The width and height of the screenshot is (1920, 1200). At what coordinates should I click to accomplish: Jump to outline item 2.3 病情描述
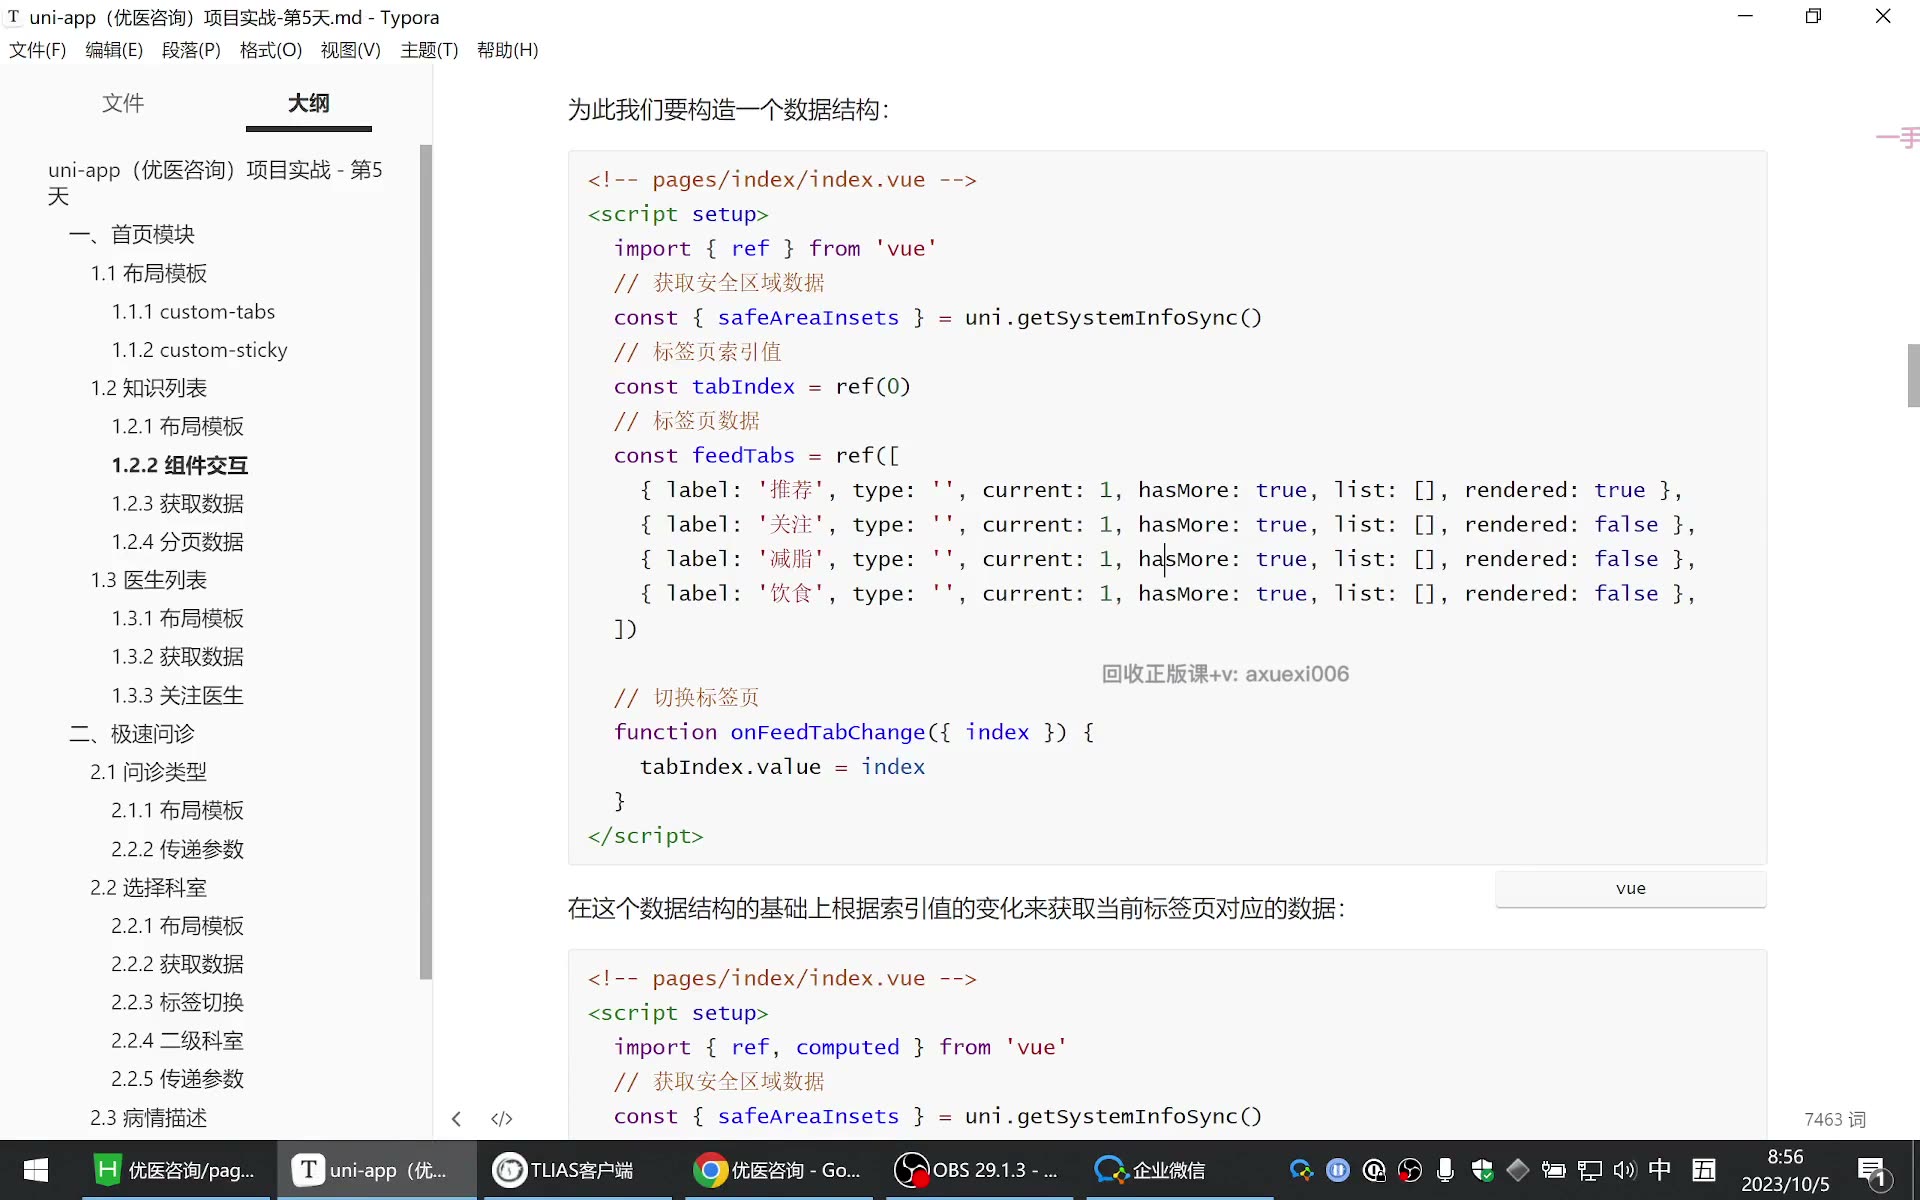149,1117
